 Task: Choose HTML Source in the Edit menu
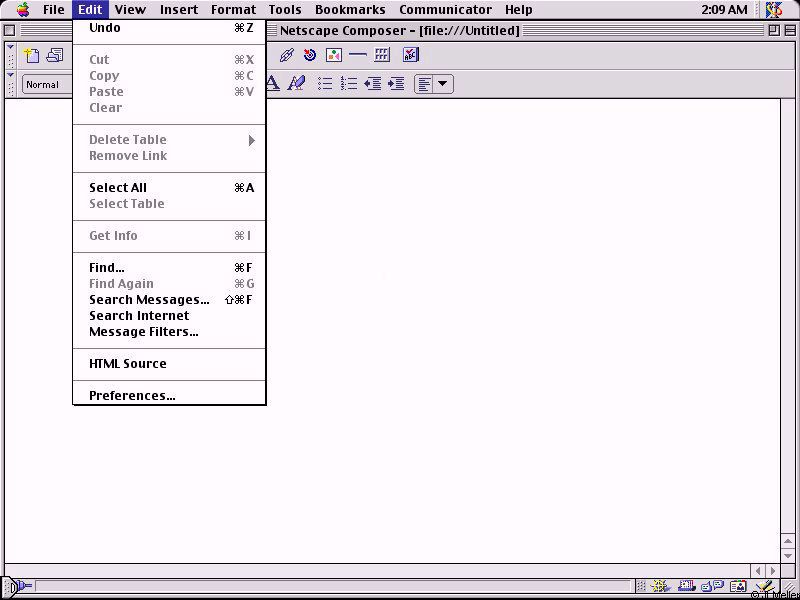coord(128,364)
